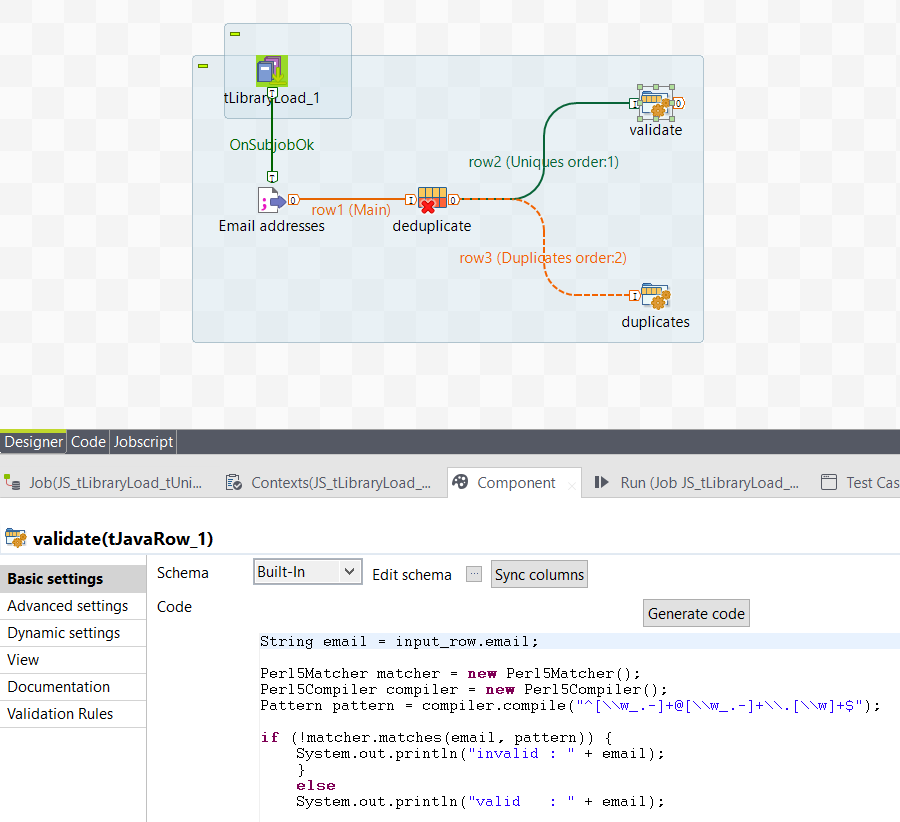900x822 pixels.
Task: Select the row2 (Uniques order:1) connection label
Action: [x=543, y=161]
